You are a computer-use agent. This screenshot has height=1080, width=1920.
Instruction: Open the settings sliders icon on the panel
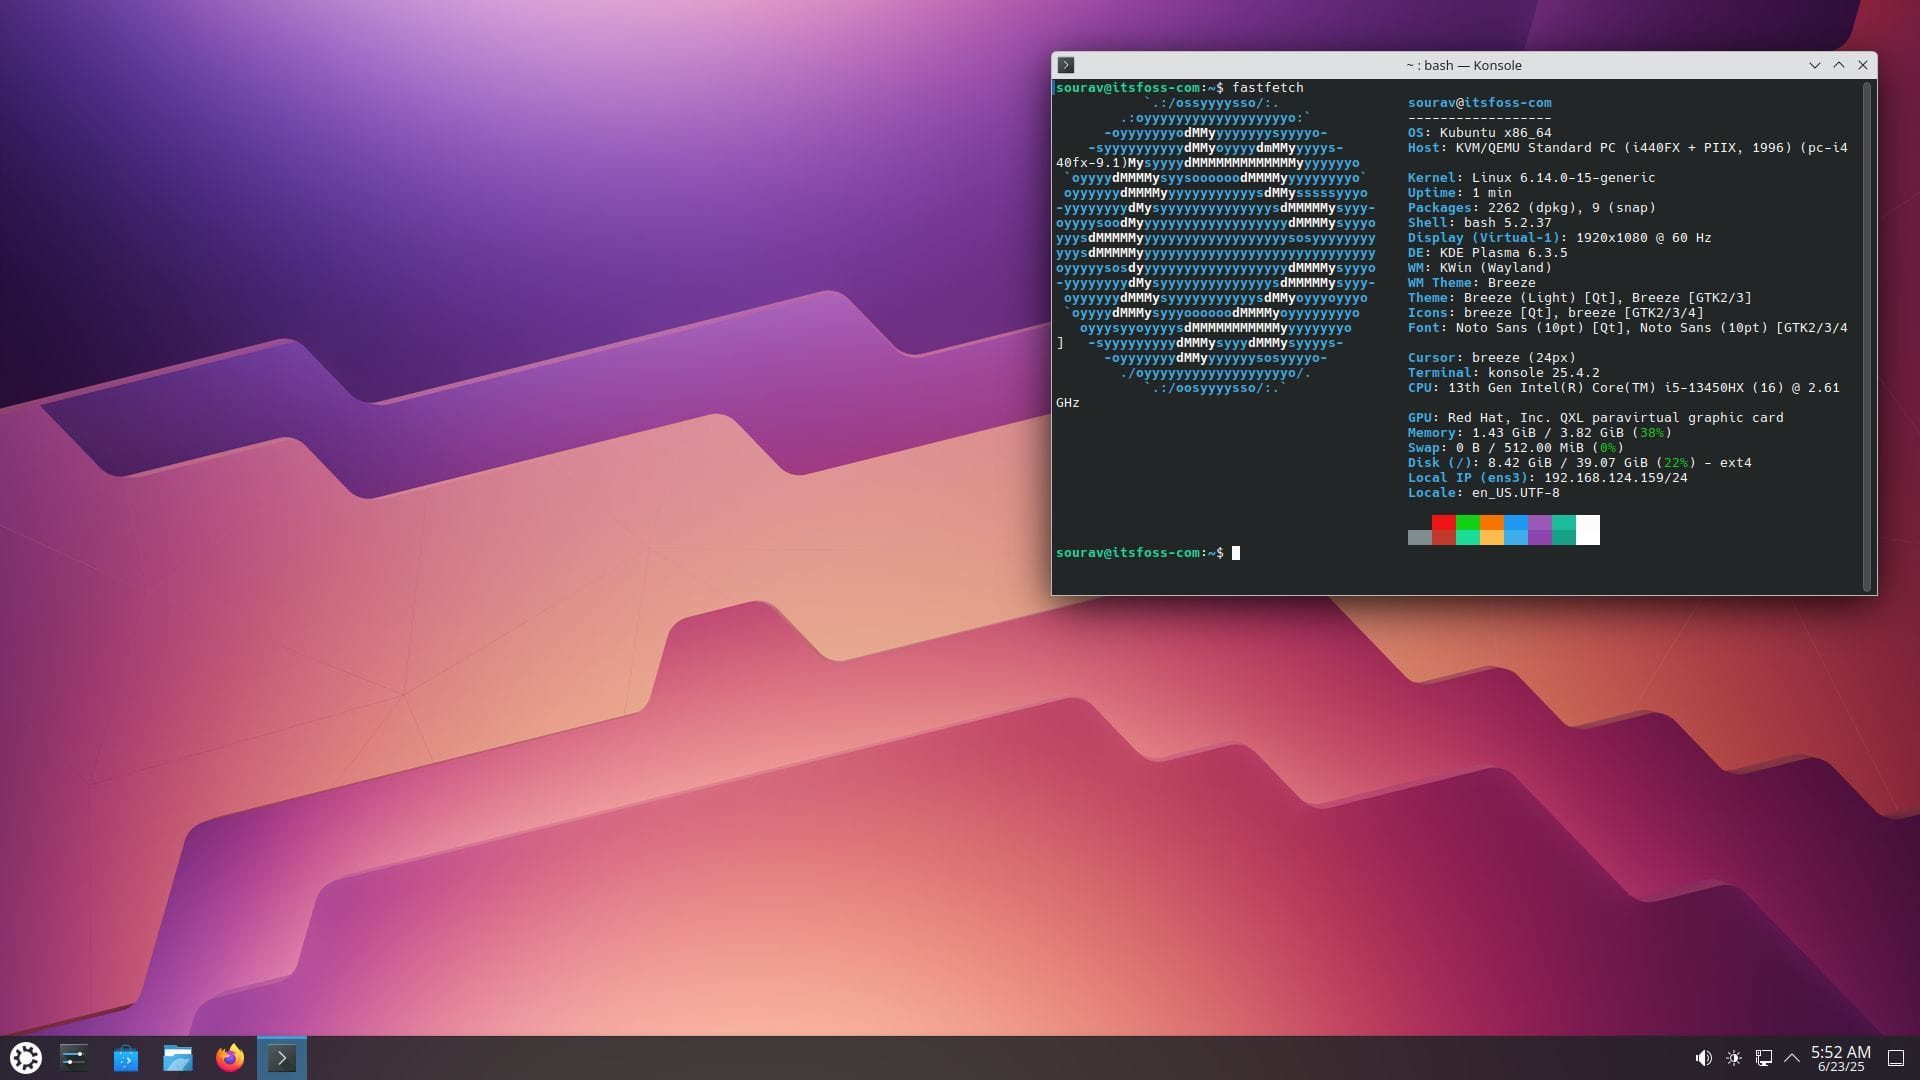[74, 1057]
